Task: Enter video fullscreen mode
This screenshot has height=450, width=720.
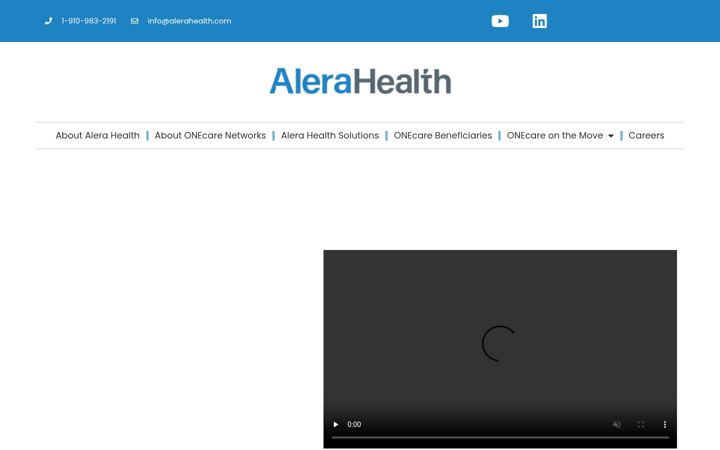Action: coord(641,424)
